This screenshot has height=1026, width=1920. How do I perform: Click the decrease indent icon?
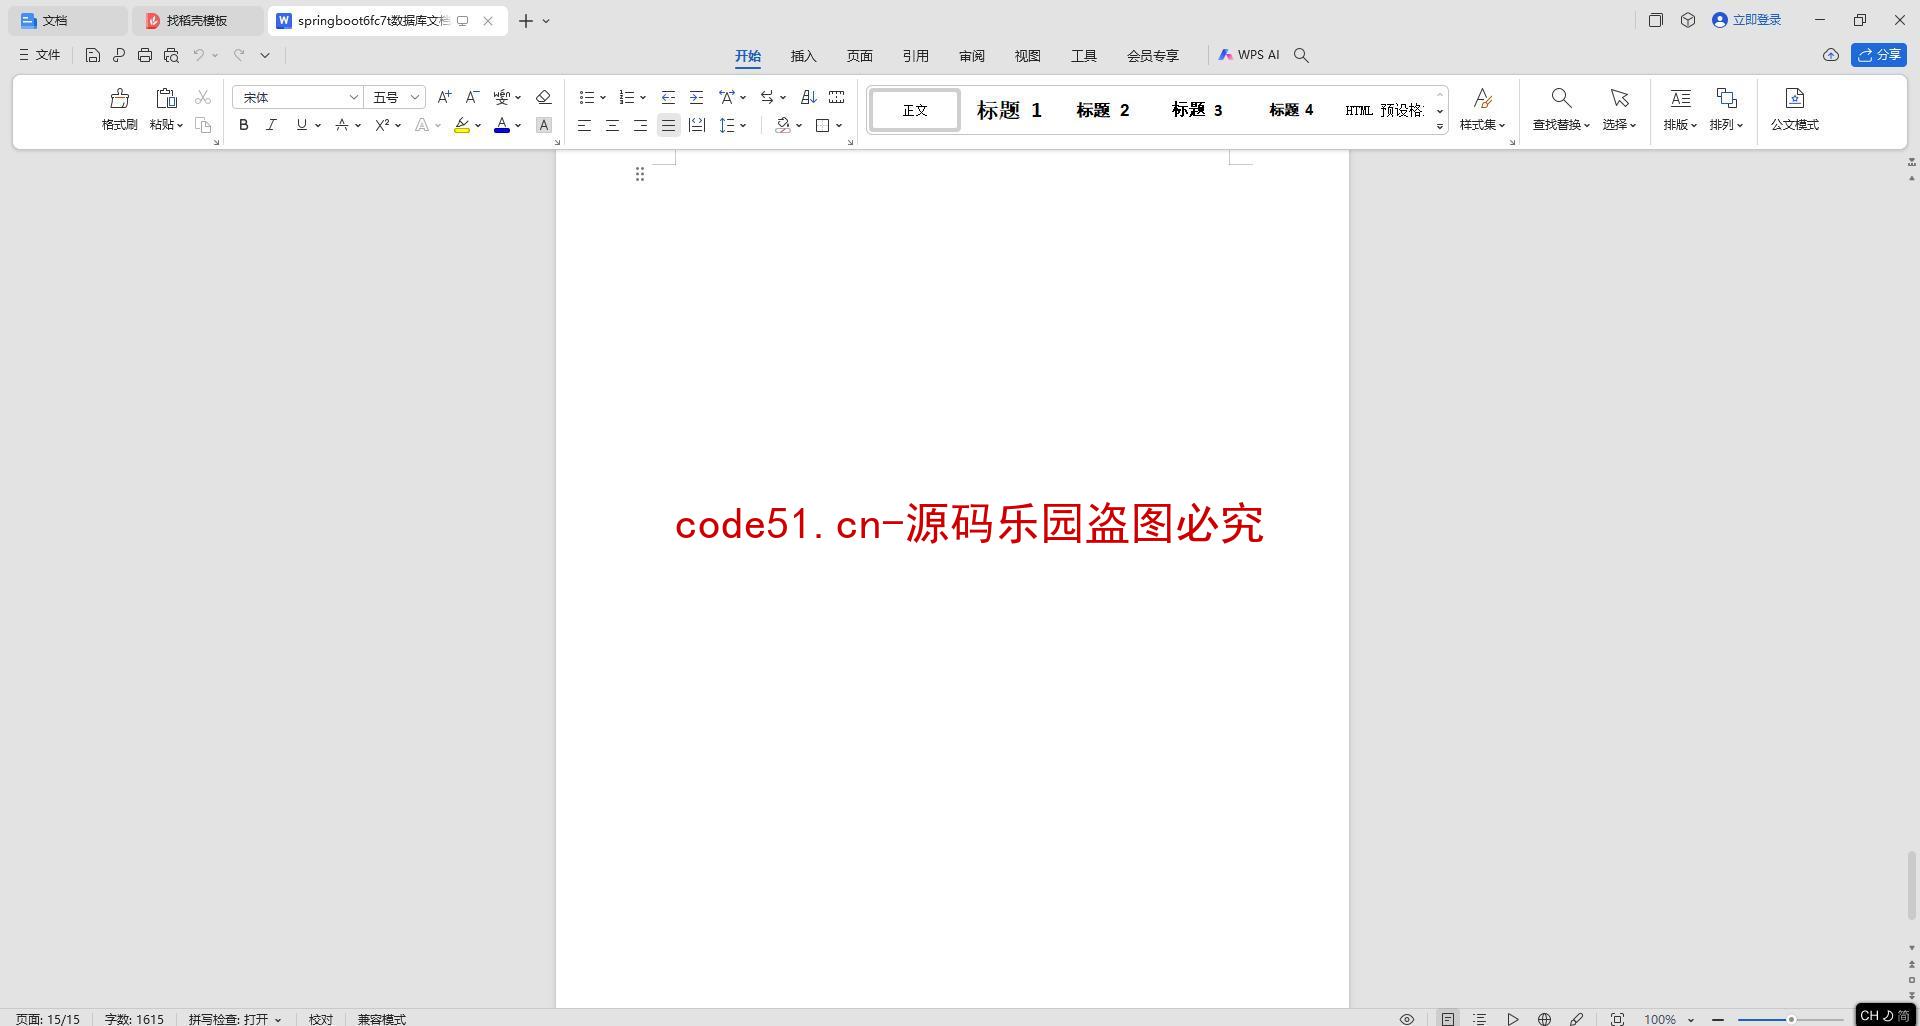[x=668, y=97]
